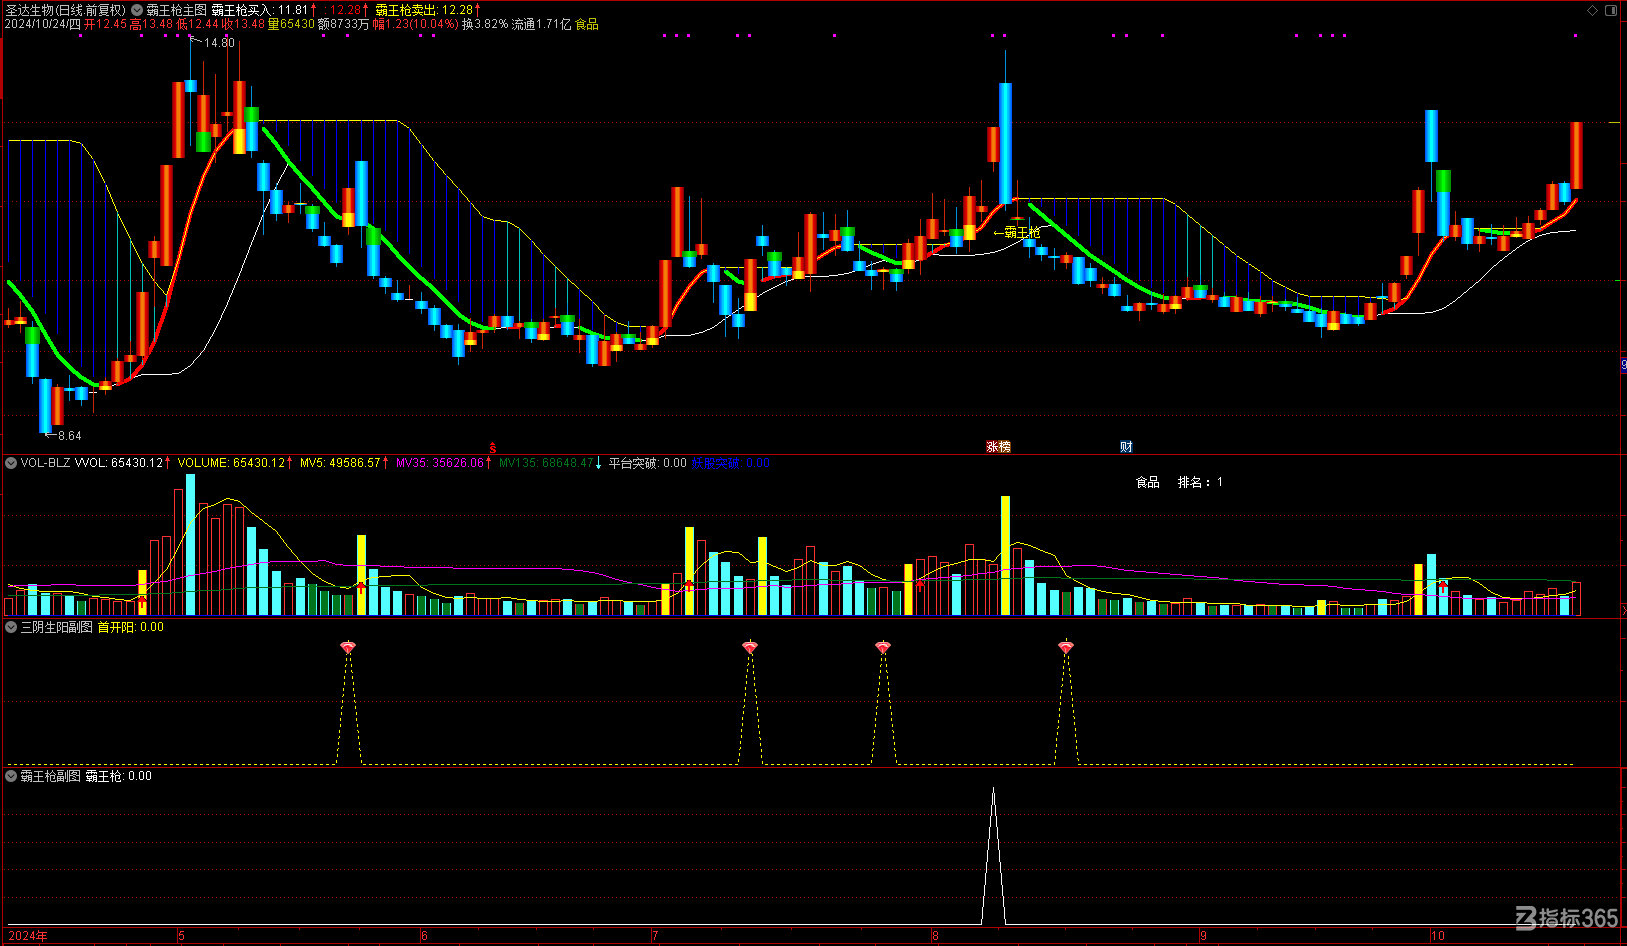Click the 14.80 high price label

tap(219, 43)
